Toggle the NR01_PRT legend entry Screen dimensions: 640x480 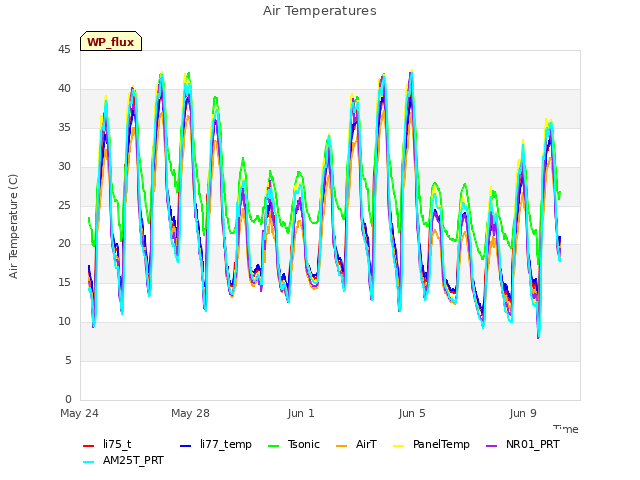pyautogui.click(x=522, y=444)
